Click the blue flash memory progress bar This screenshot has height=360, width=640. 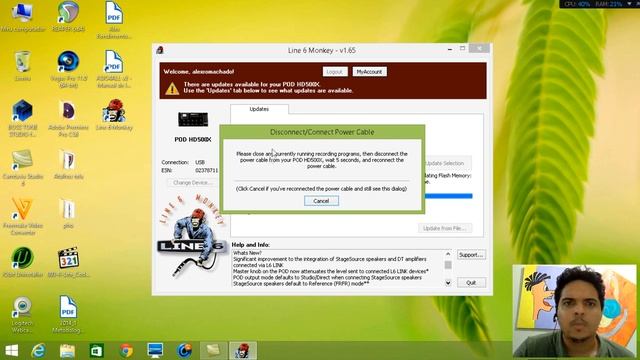pos(448,196)
